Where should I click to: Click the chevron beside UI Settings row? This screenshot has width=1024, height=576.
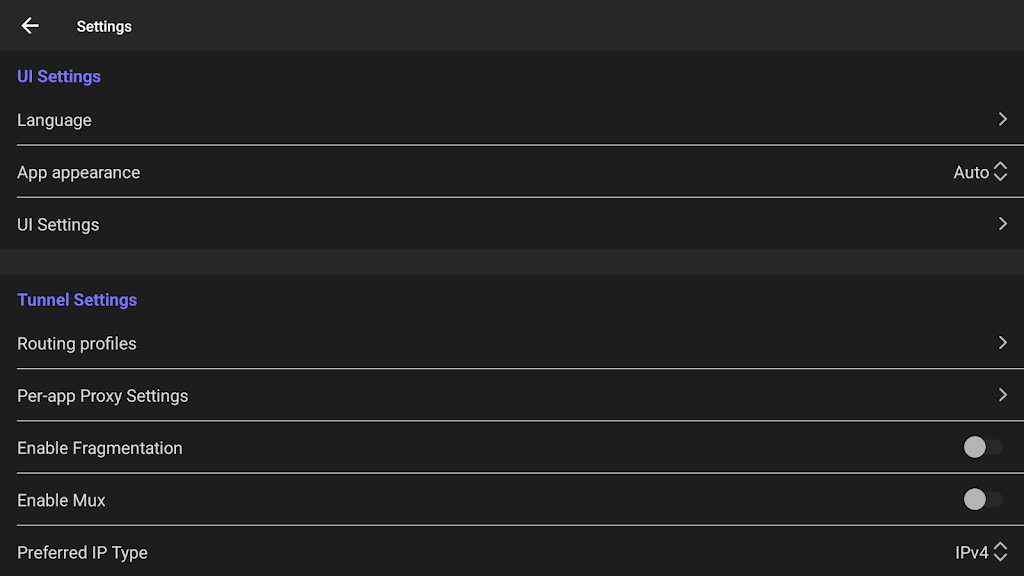(1002, 224)
